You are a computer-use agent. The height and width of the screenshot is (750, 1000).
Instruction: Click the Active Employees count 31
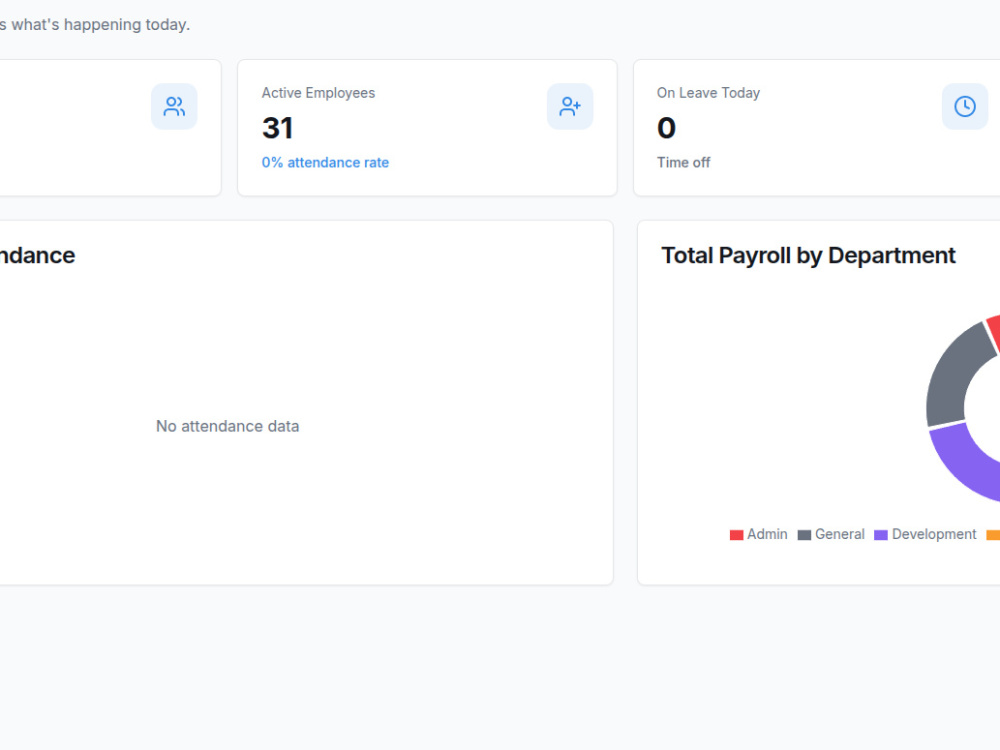click(277, 128)
